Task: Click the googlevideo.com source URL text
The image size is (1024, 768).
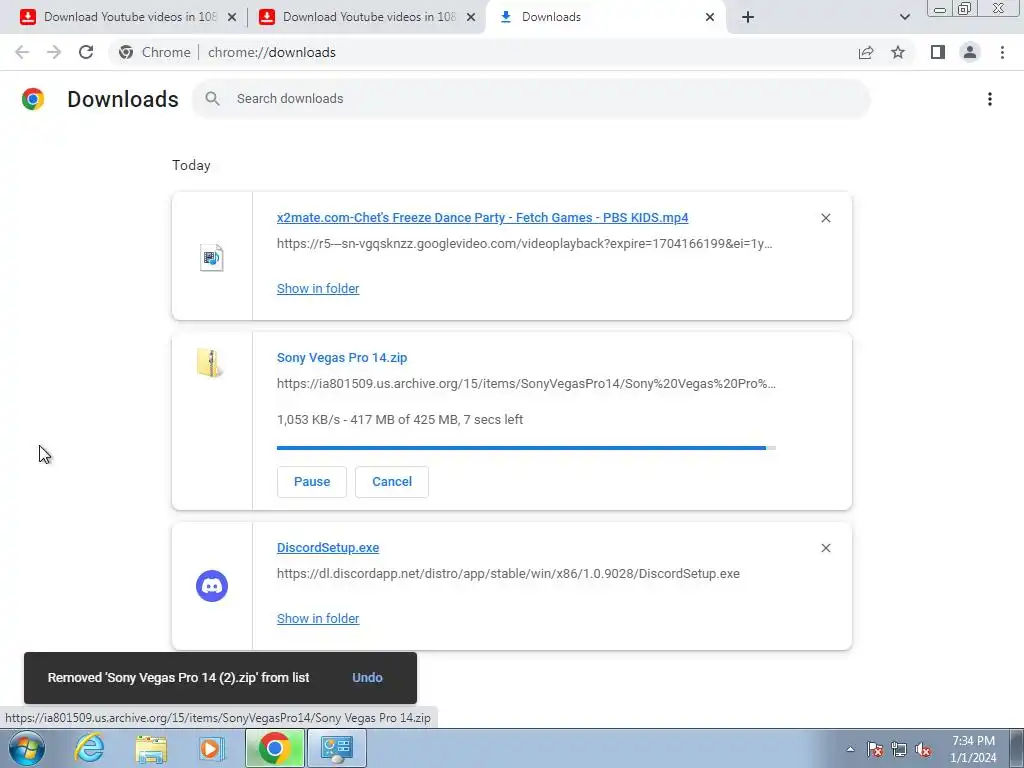Action: [x=524, y=244]
